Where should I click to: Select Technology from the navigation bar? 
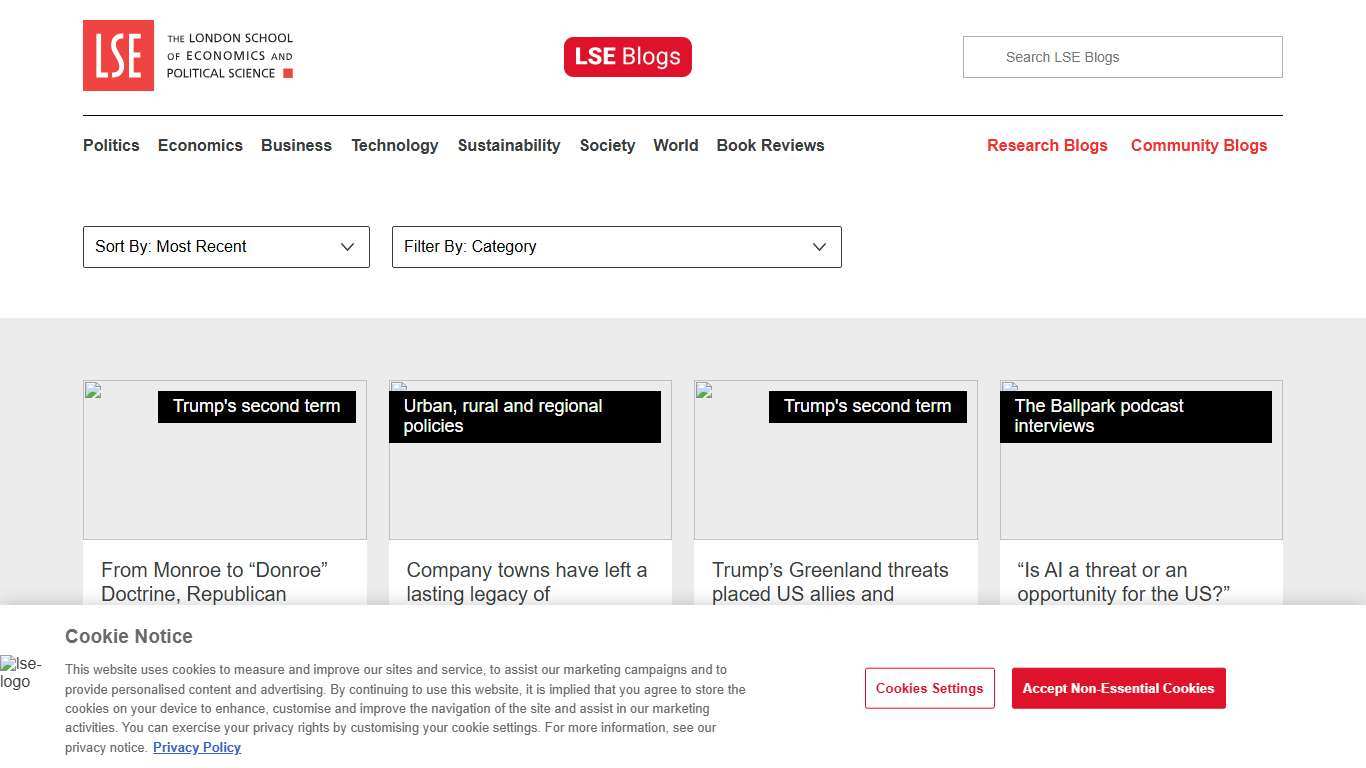(394, 145)
